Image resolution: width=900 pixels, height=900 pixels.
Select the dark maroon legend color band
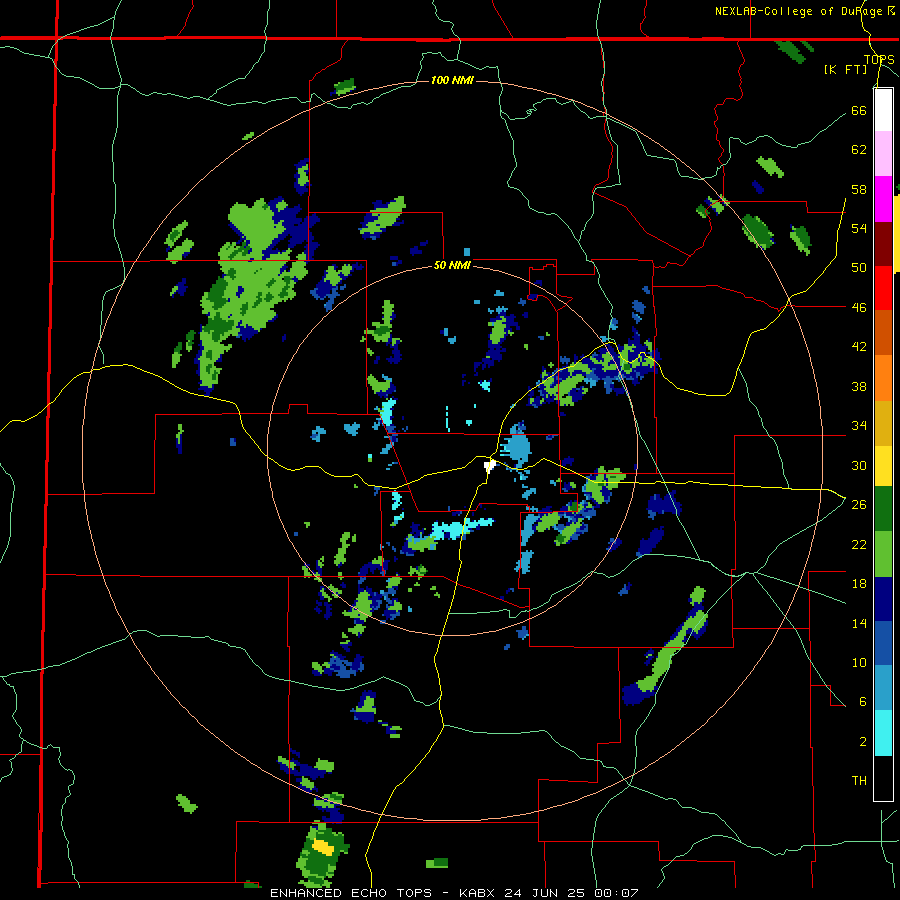pyautogui.click(x=883, y=243)
